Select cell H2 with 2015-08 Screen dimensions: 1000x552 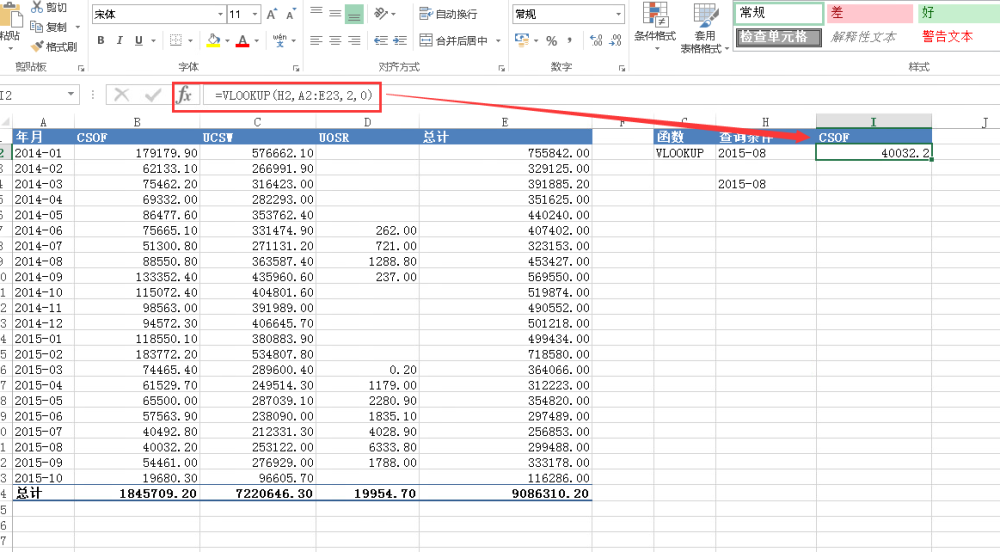pos(765,153)
